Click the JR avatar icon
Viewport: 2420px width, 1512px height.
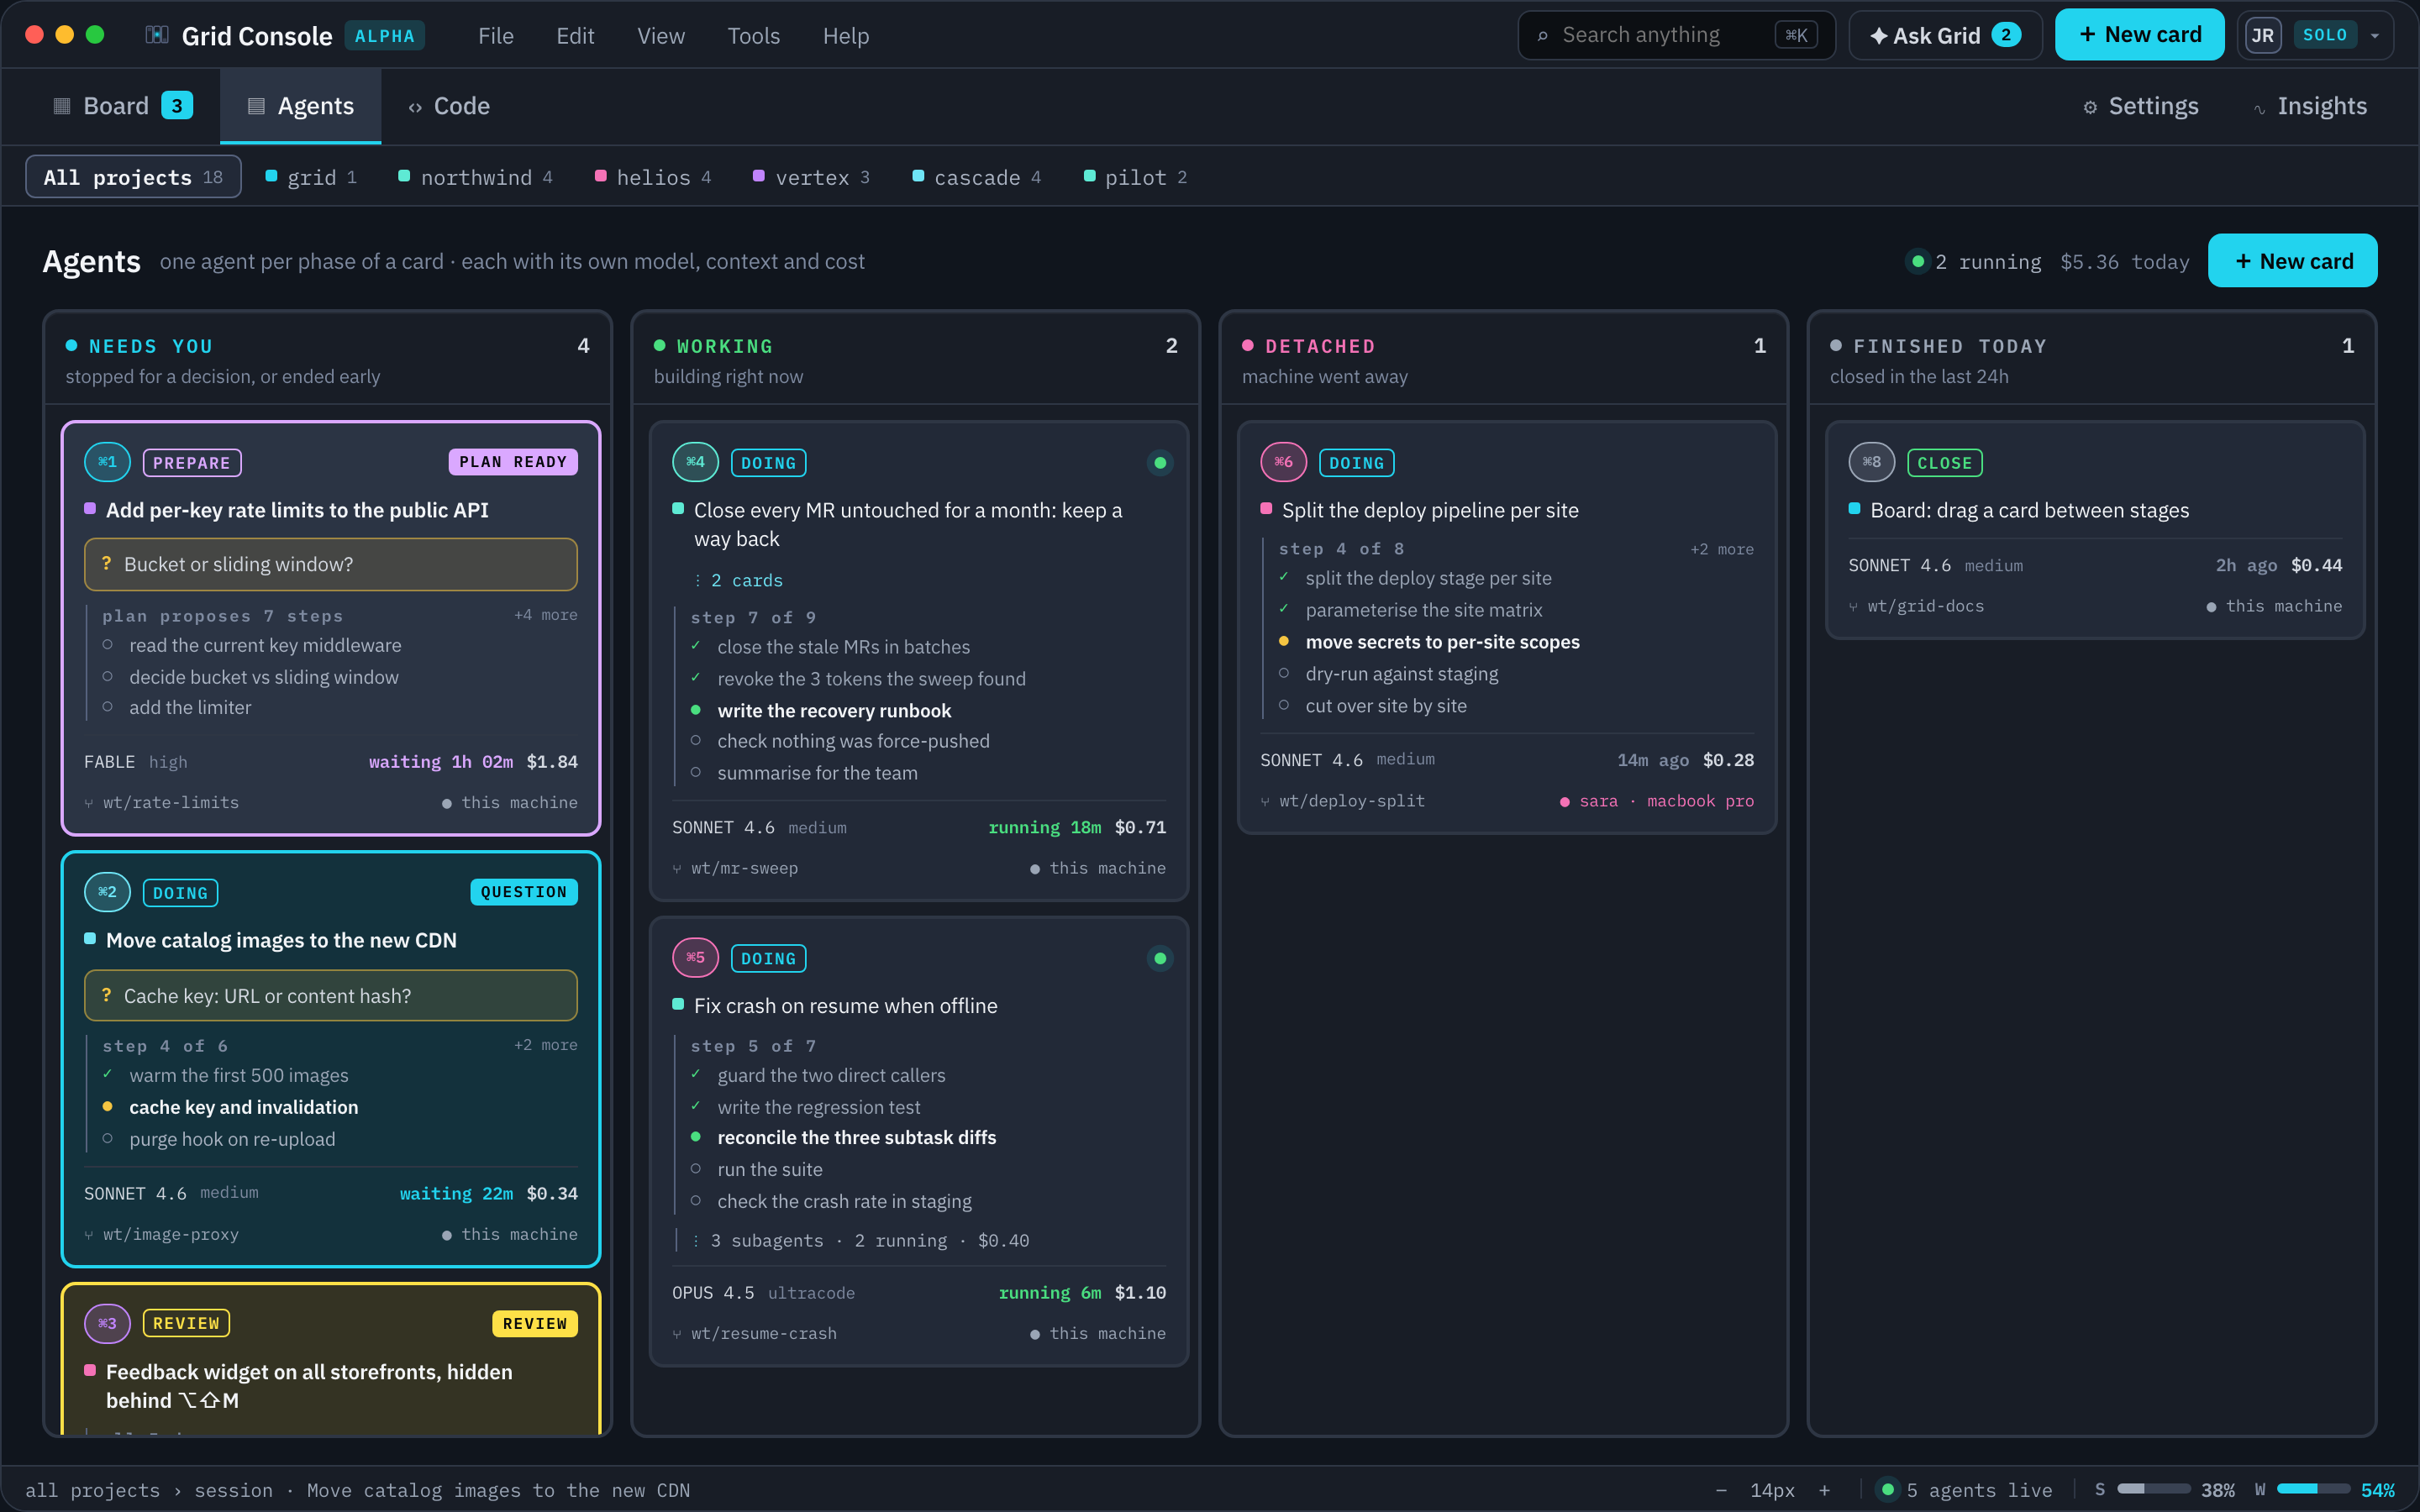2263,35
